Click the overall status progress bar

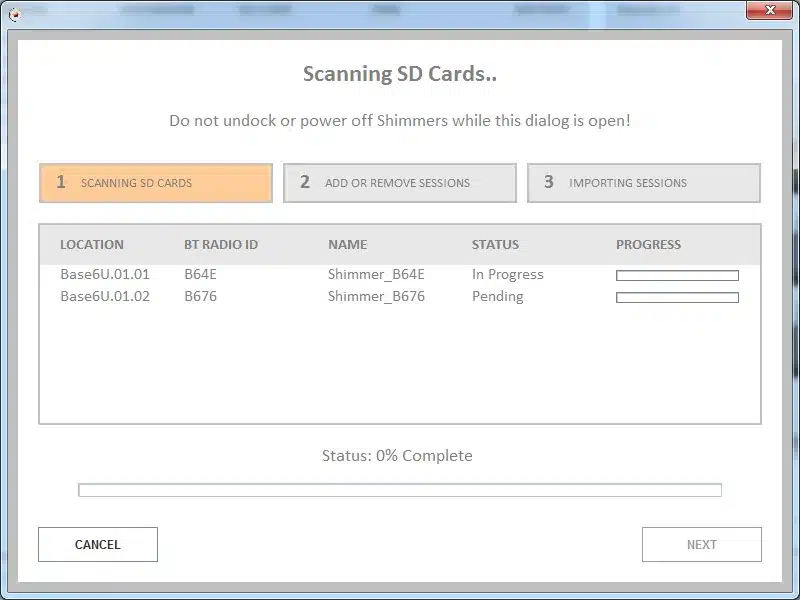tap(399, 490)
